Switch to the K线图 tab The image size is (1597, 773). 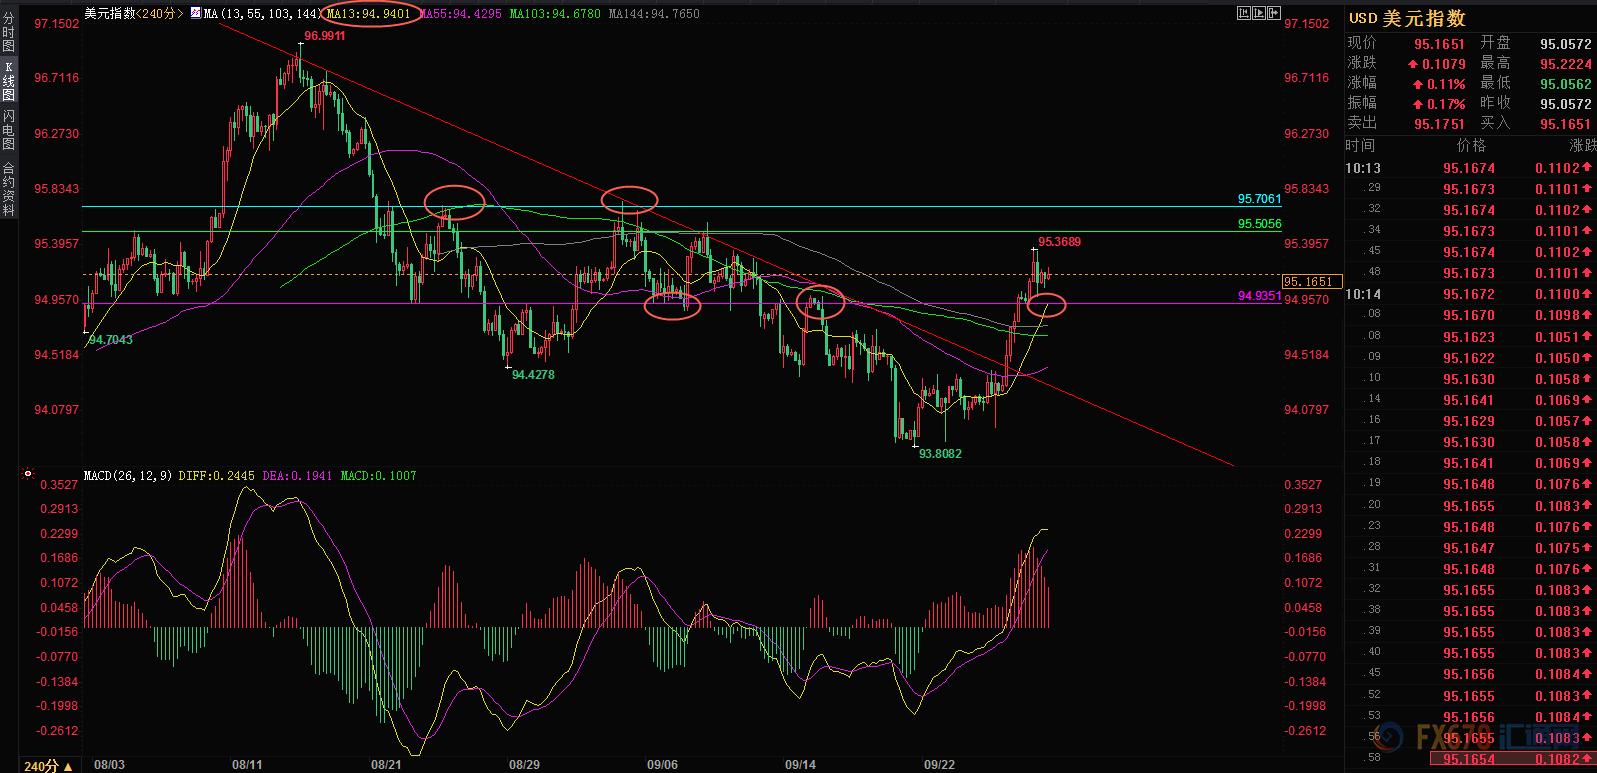[x=9, y=81]
